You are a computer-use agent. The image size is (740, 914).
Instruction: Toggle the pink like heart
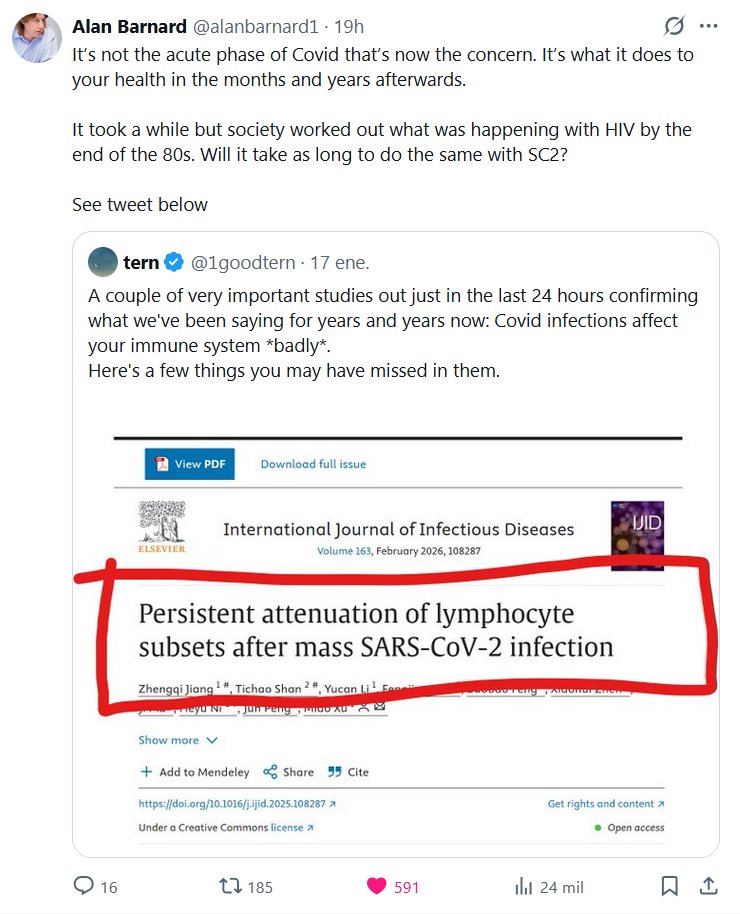click(x=376, y=886)
